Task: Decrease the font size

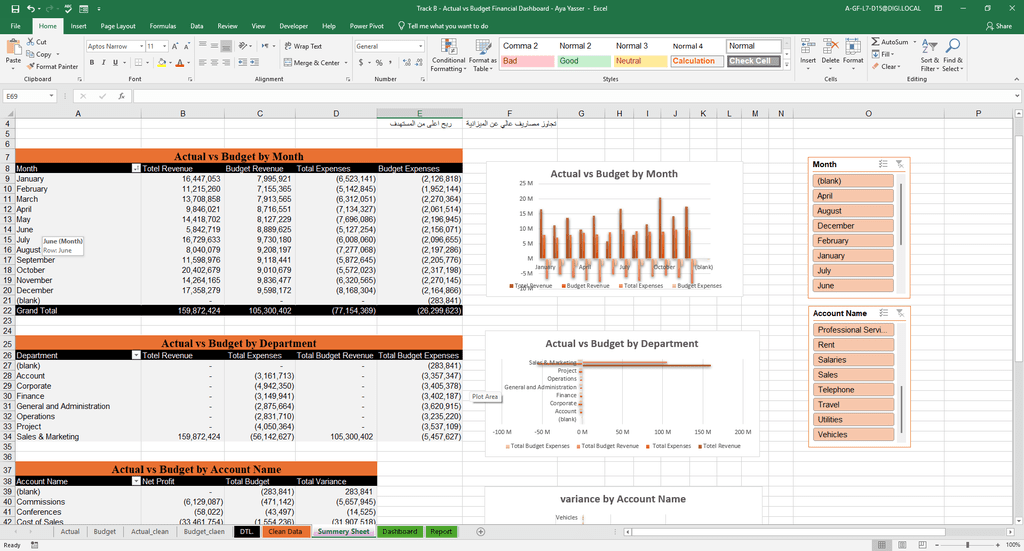Action: (x=186, y=46)
